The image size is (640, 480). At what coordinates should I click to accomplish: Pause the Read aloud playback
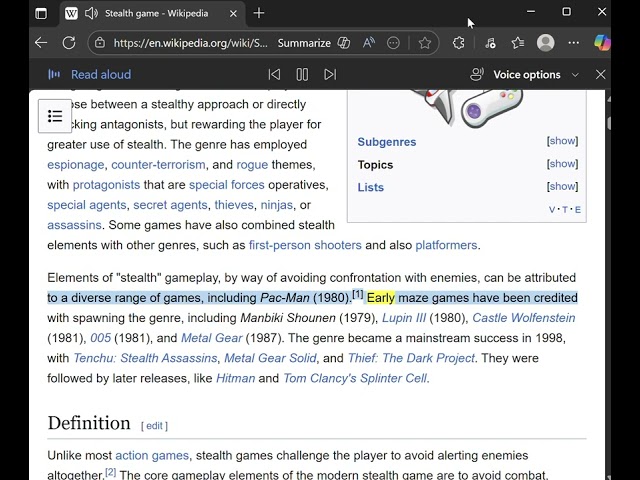(x=302, y=75)
